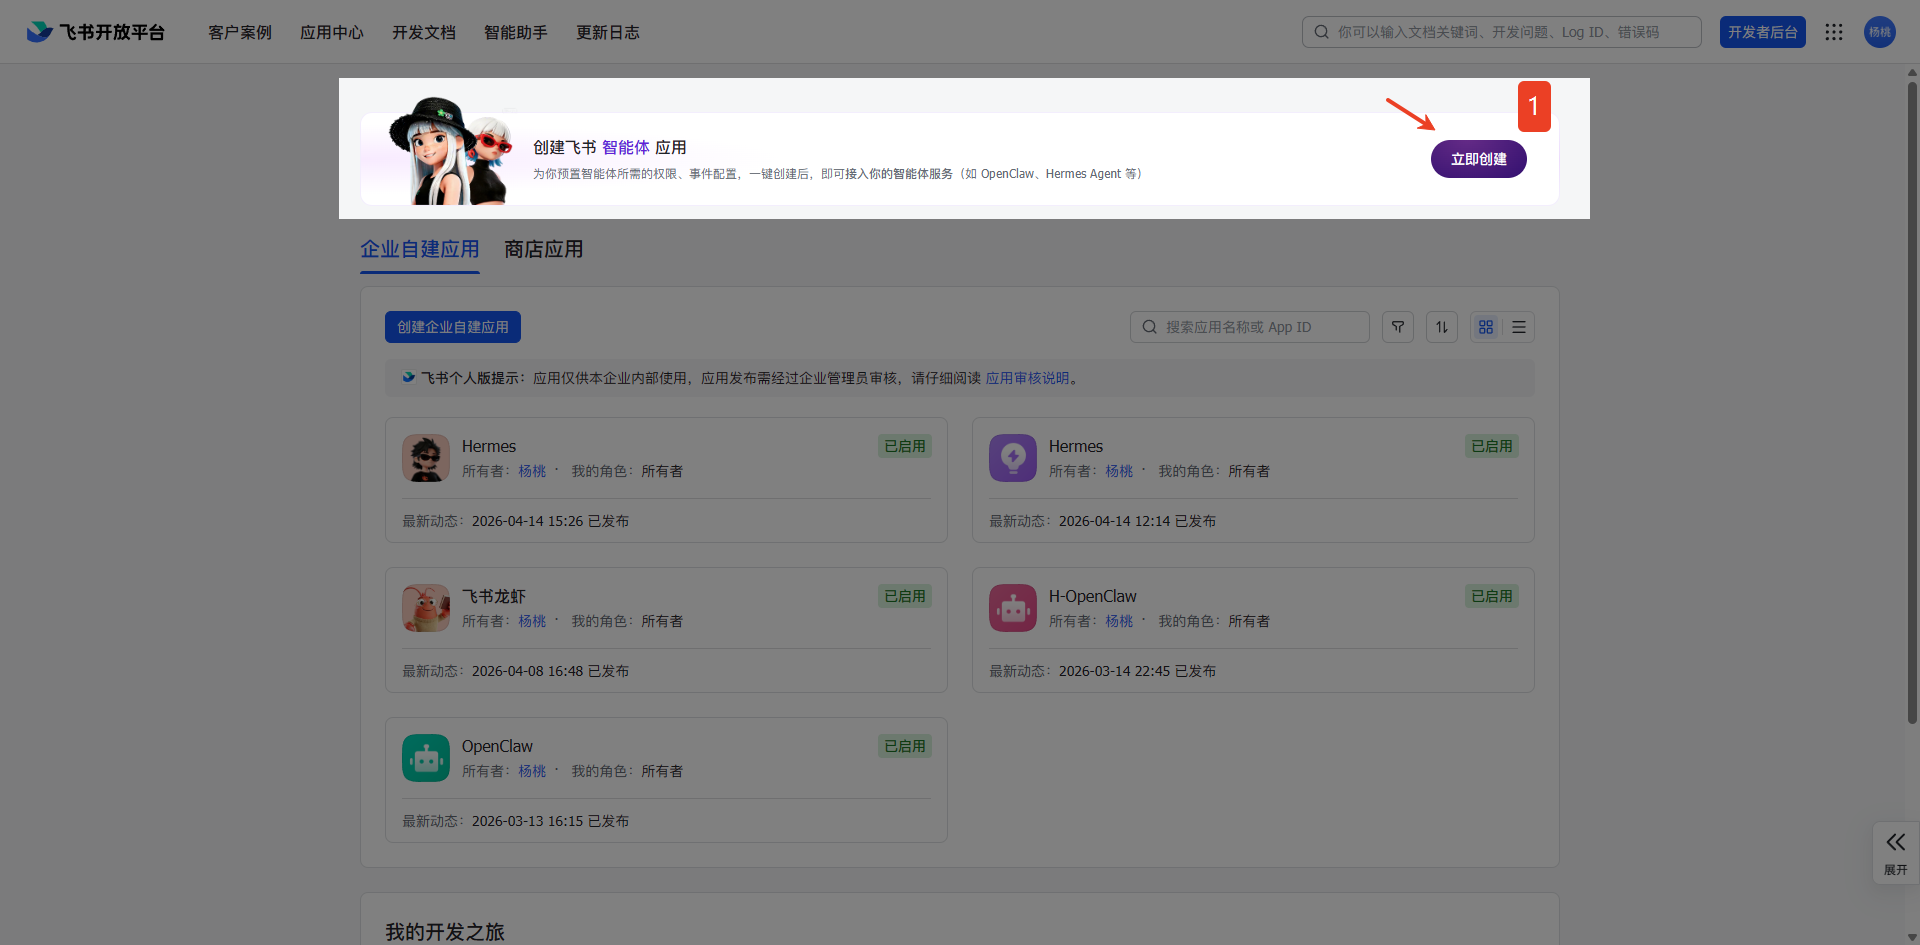Click the 2026-04-14 15:26 已发布 status text
The image size is (1920, 945).
point(550,521)
